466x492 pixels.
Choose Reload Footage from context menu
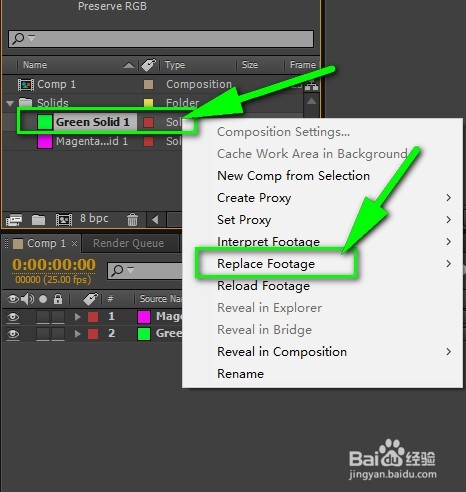pos(263,286)
